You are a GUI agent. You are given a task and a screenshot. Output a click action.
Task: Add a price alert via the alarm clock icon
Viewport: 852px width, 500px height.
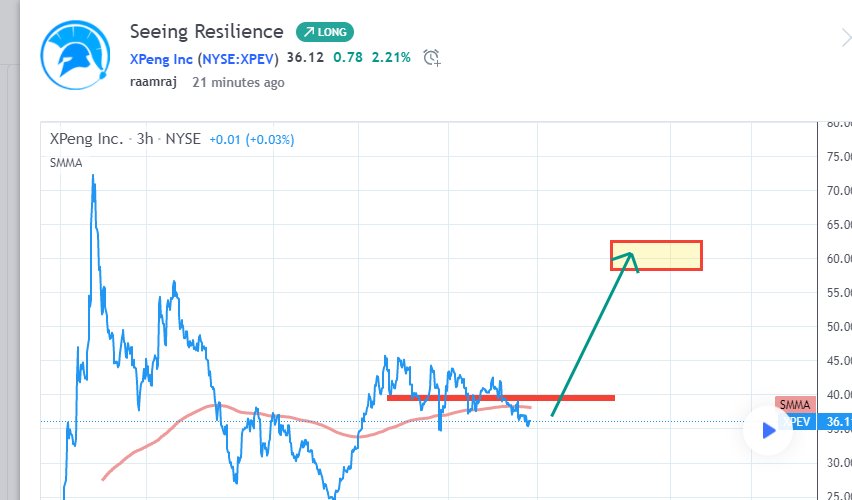[432, 58]
